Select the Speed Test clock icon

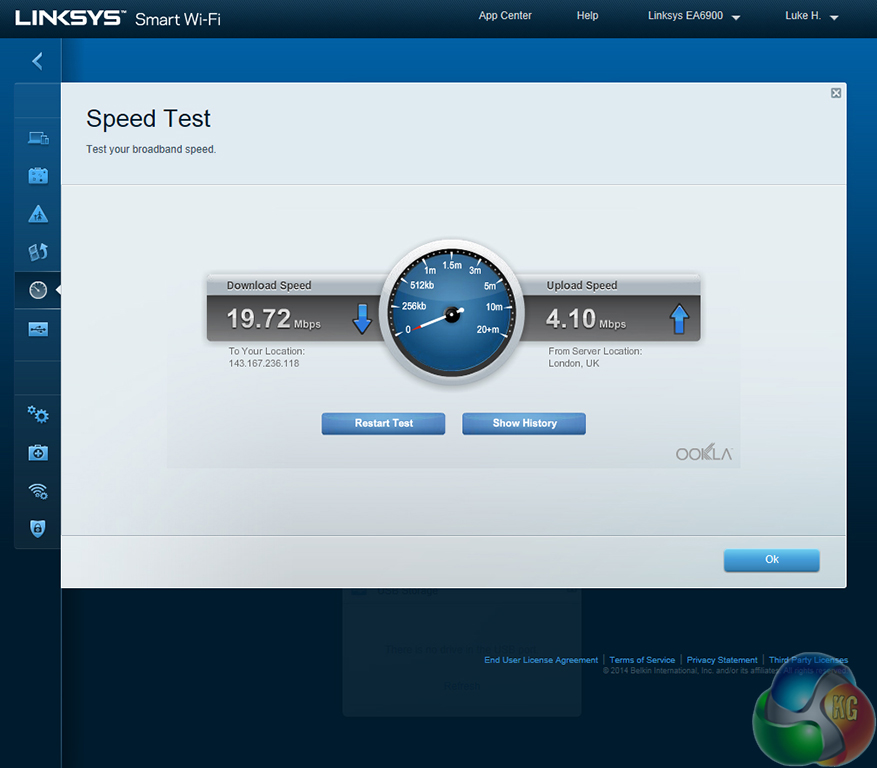[38, 290]
